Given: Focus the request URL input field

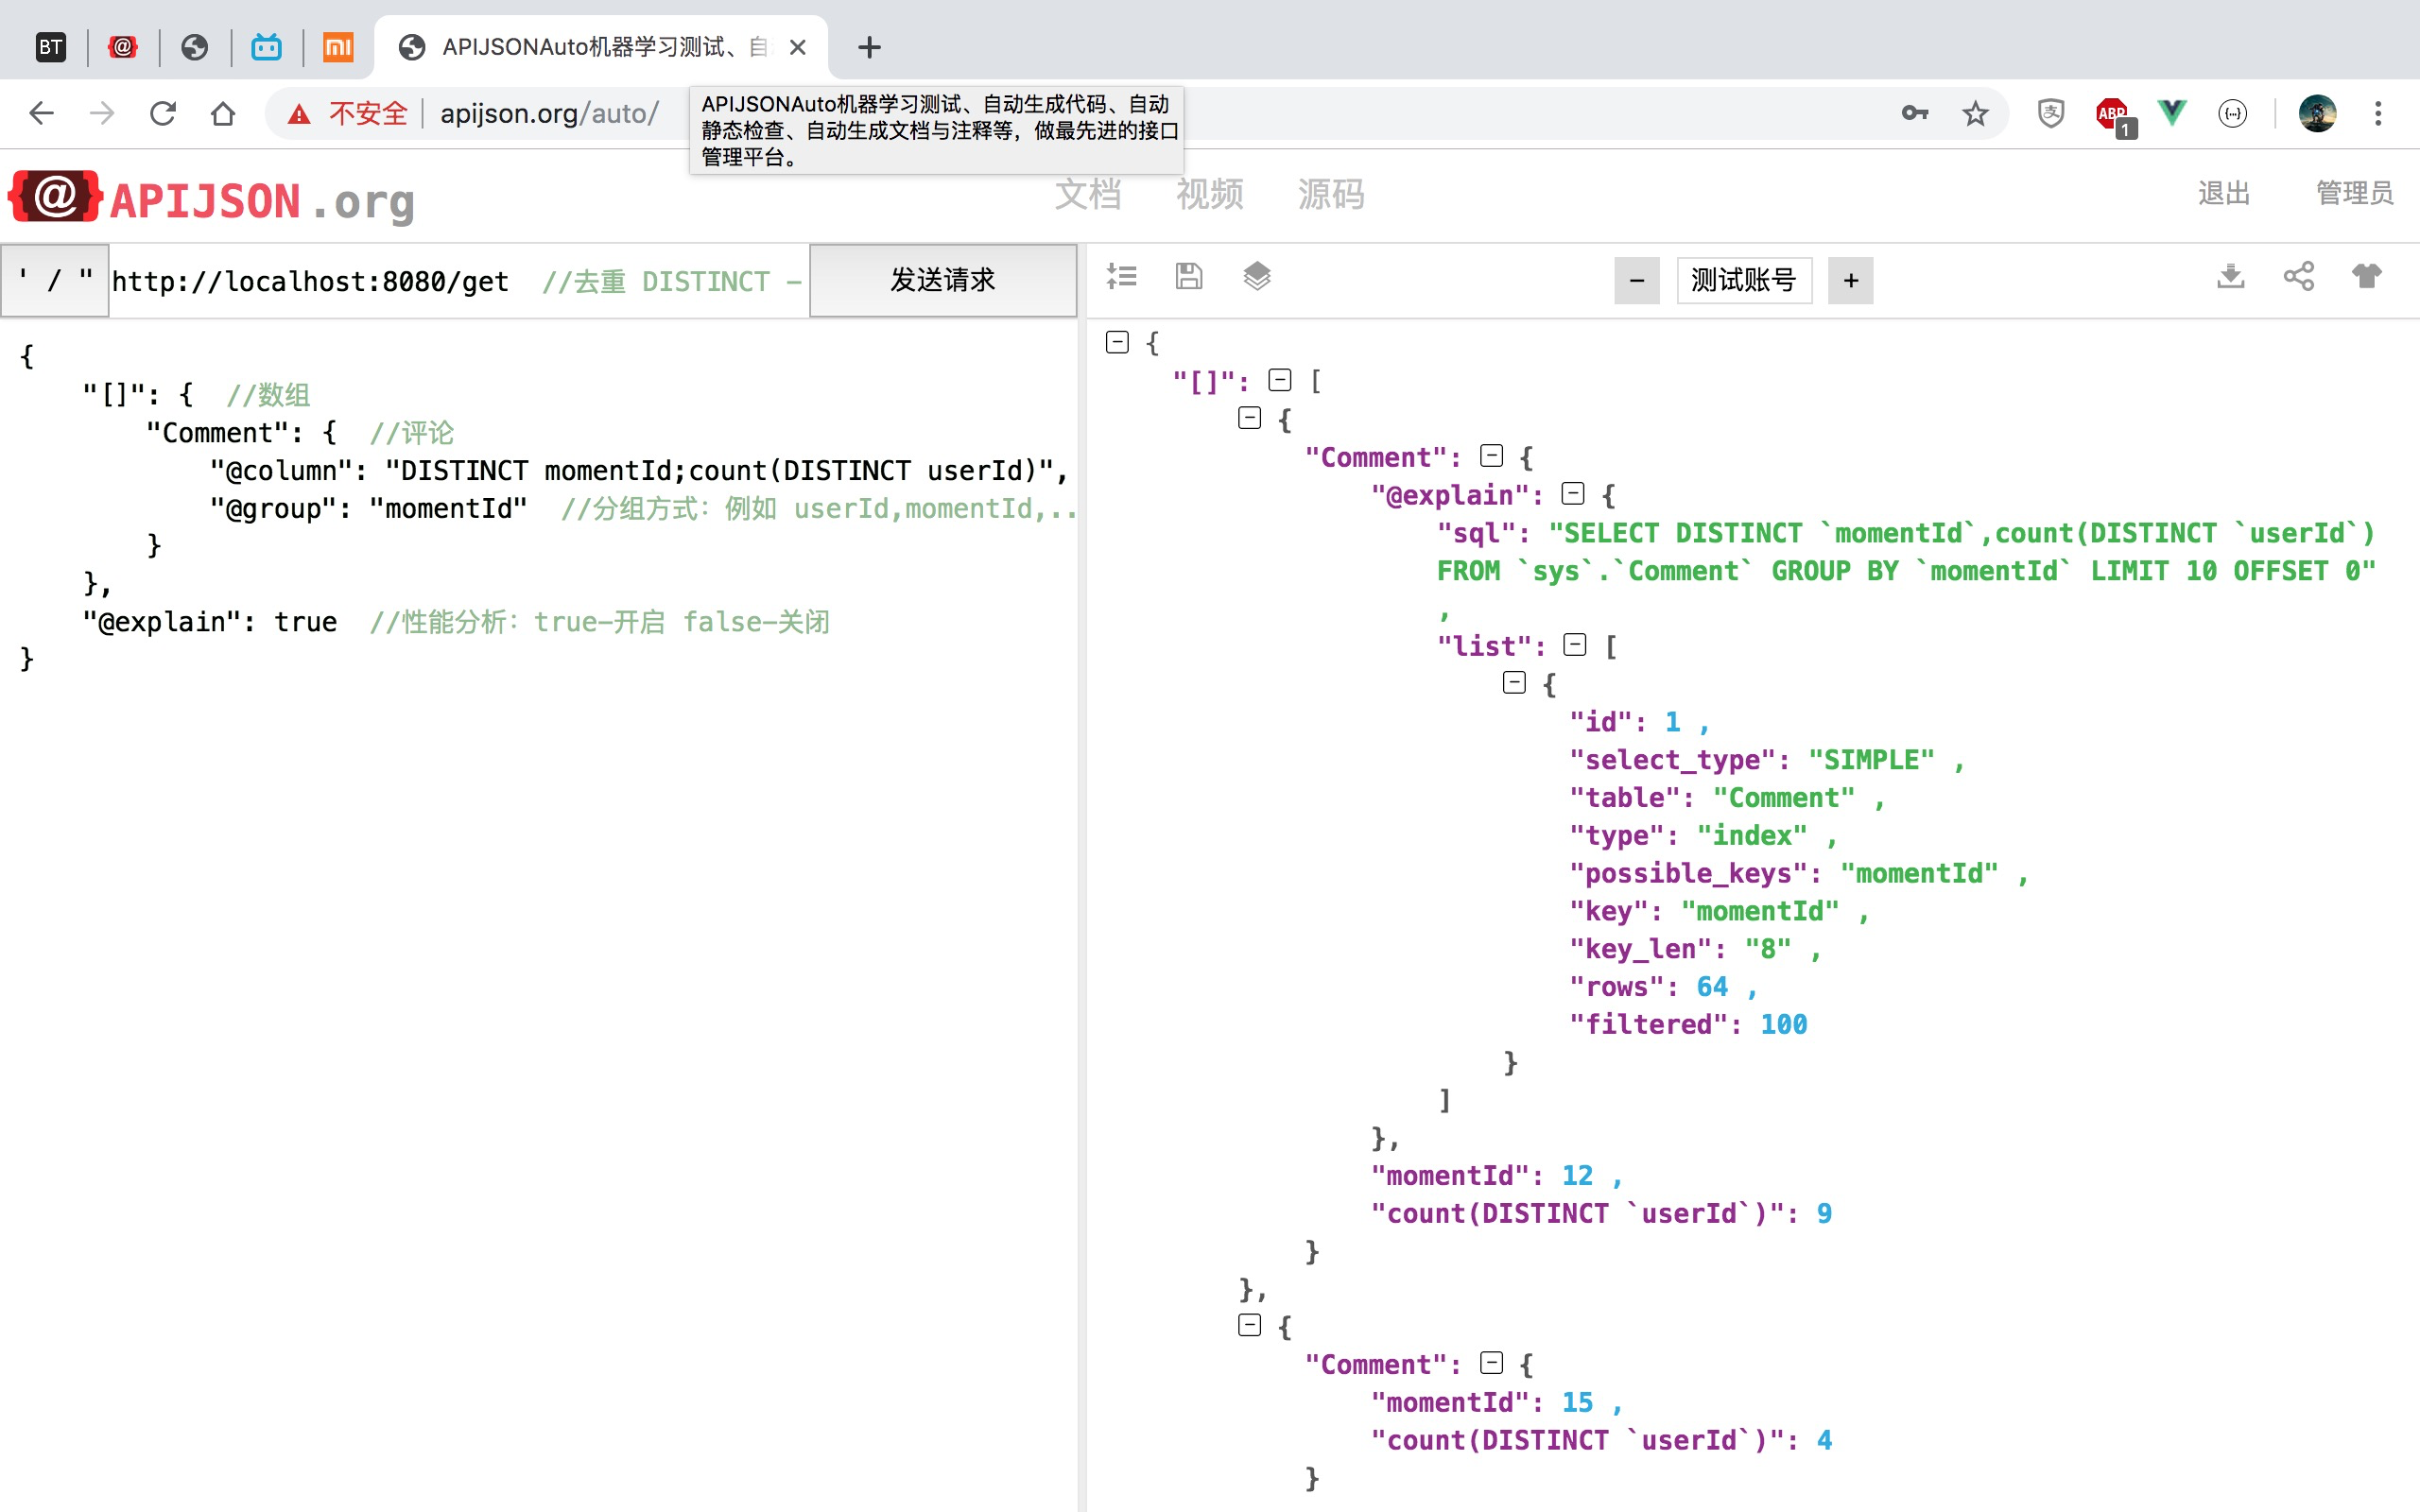Looking at the screenshot, I should [459, 281].
